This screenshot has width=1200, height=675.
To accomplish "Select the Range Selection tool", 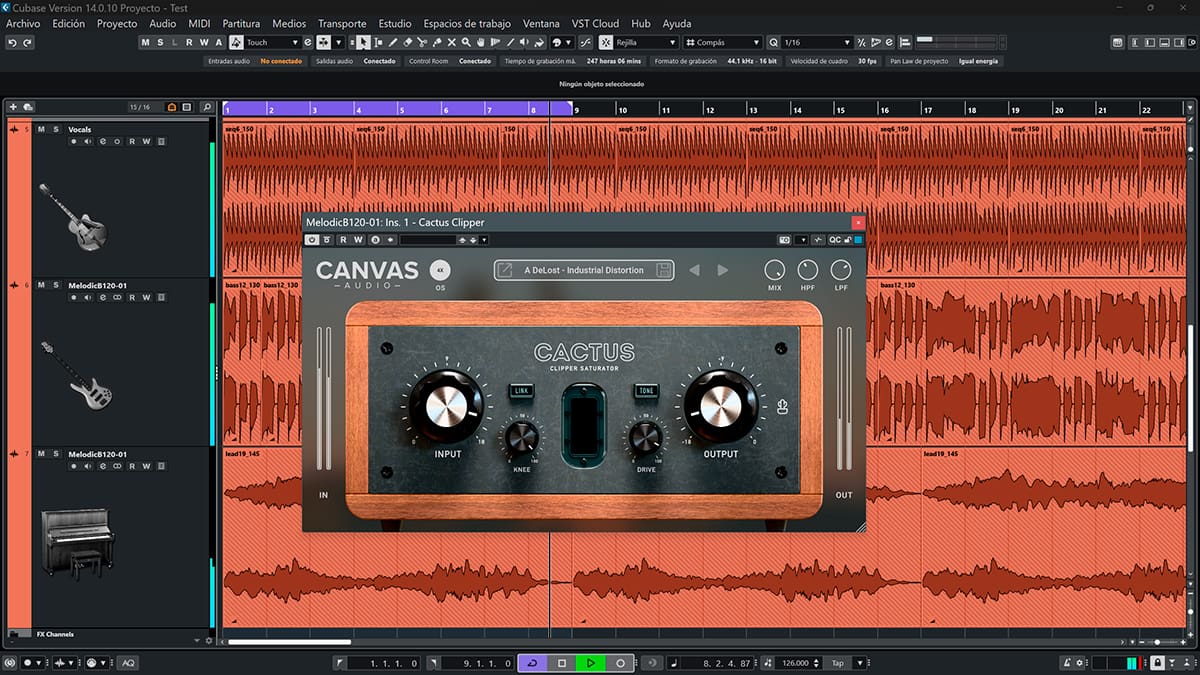I will point(378,43).
